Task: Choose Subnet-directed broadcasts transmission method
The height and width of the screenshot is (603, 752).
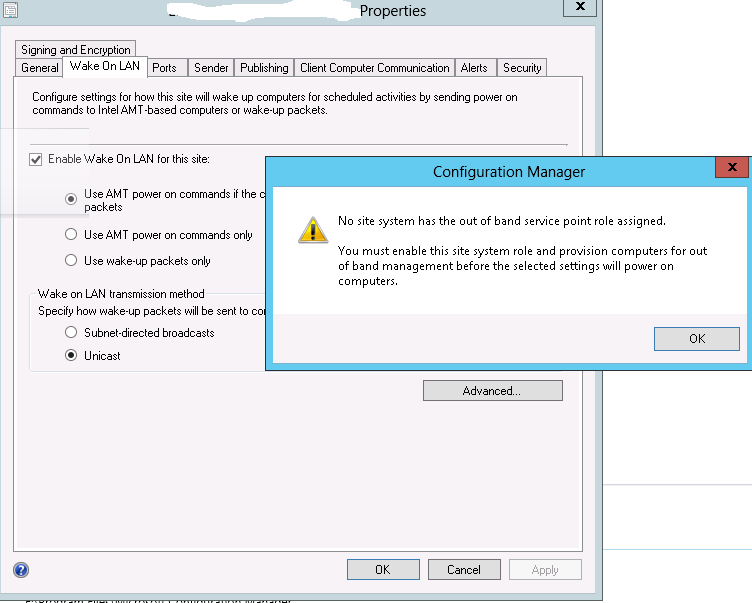Action: [71, 332]
